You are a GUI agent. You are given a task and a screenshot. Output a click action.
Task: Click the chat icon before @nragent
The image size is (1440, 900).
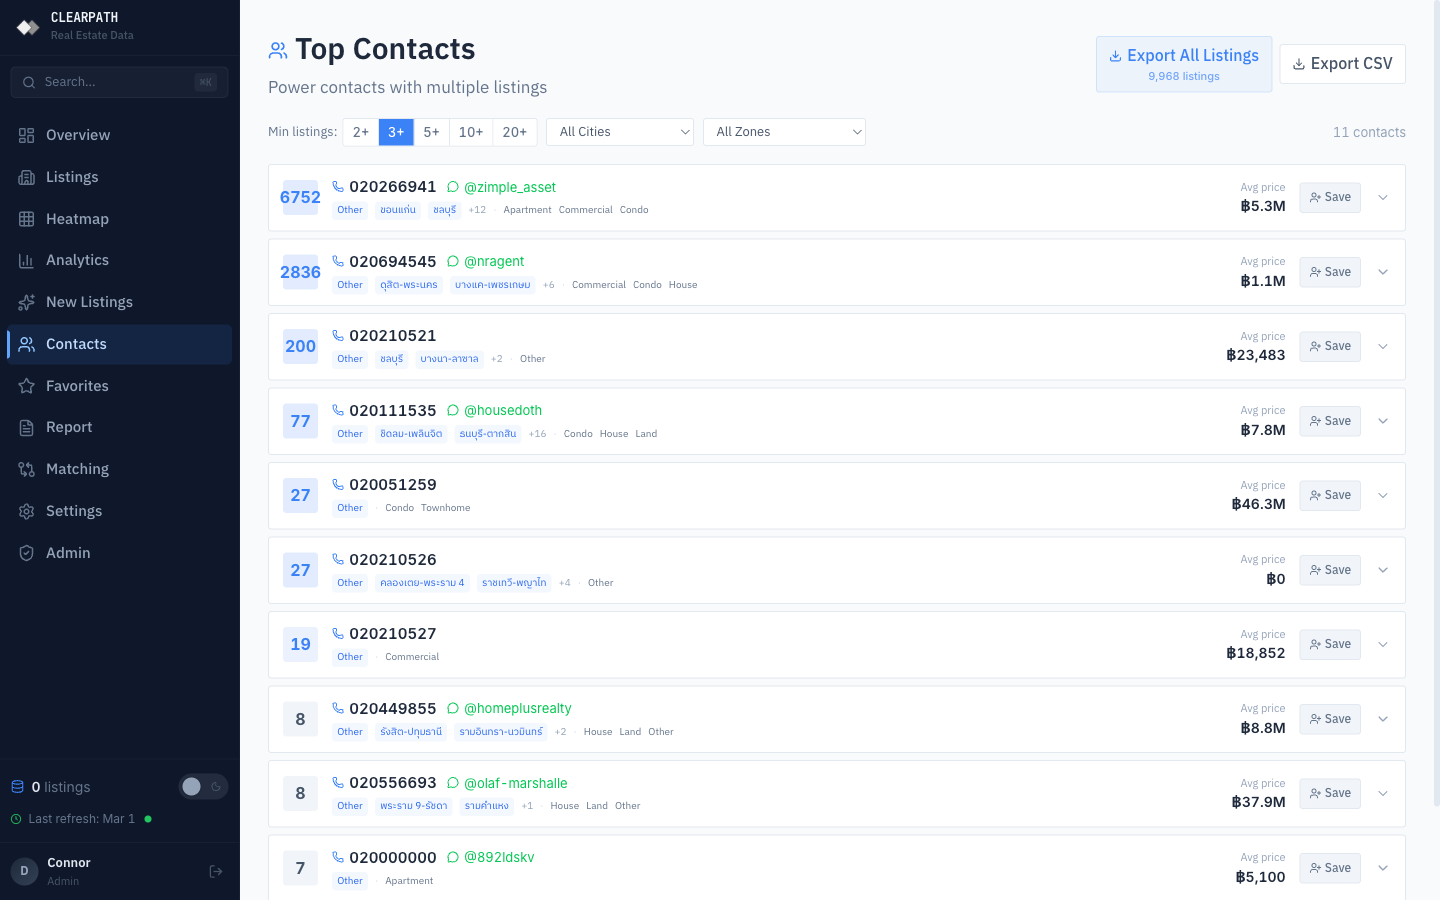pyautogui.click(x=453, y=262)
